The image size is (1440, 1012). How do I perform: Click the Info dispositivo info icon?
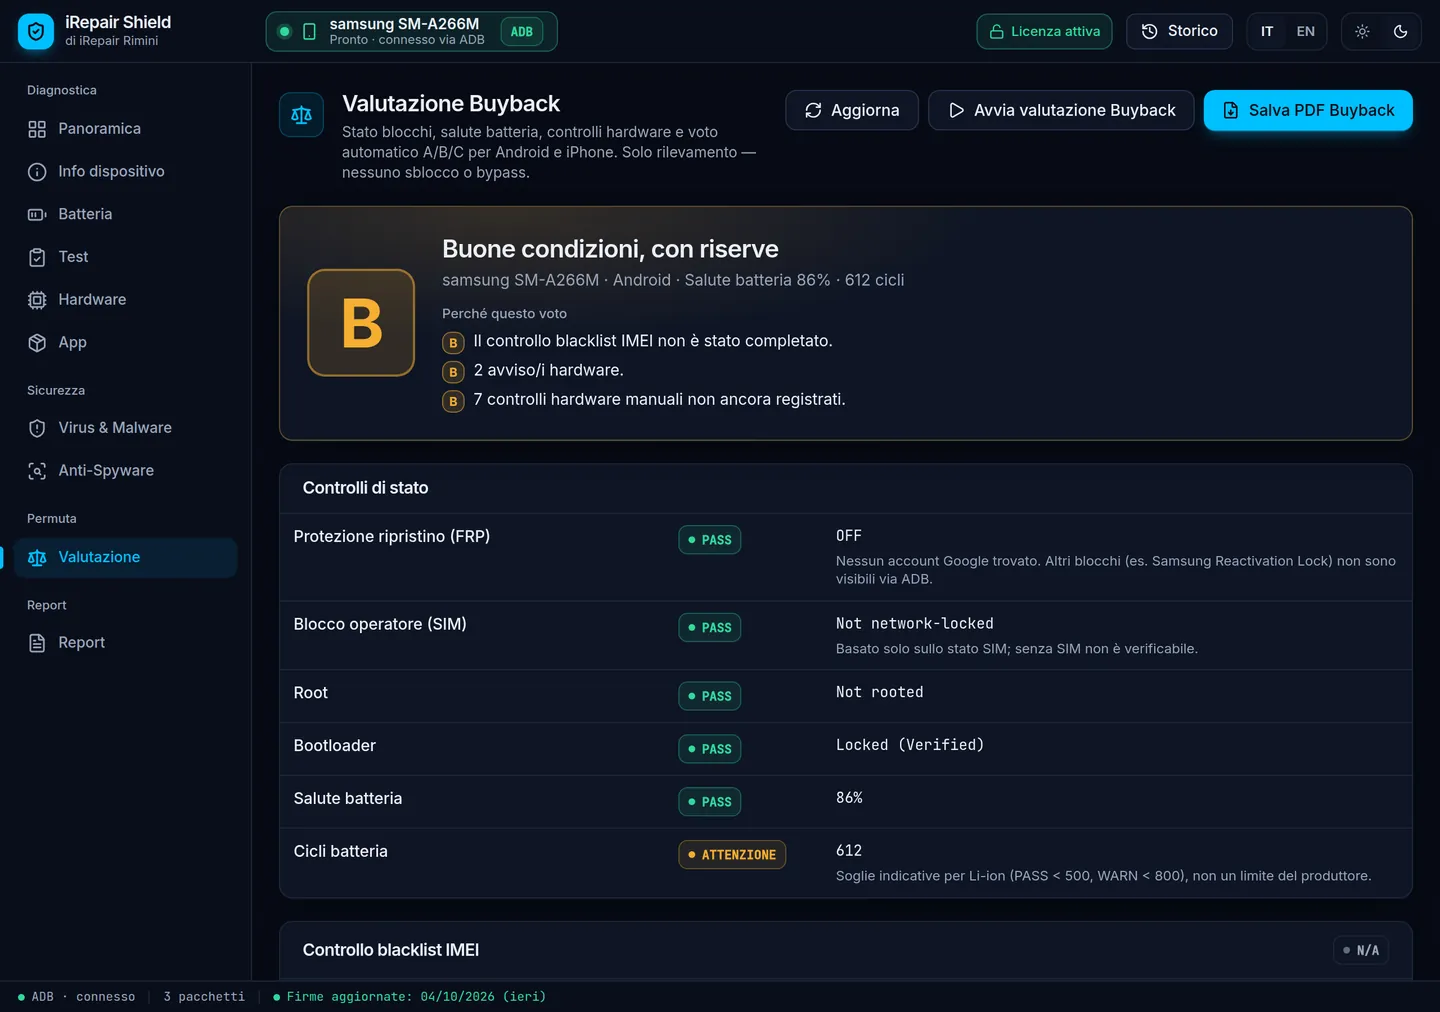click(x=37, y=172)
